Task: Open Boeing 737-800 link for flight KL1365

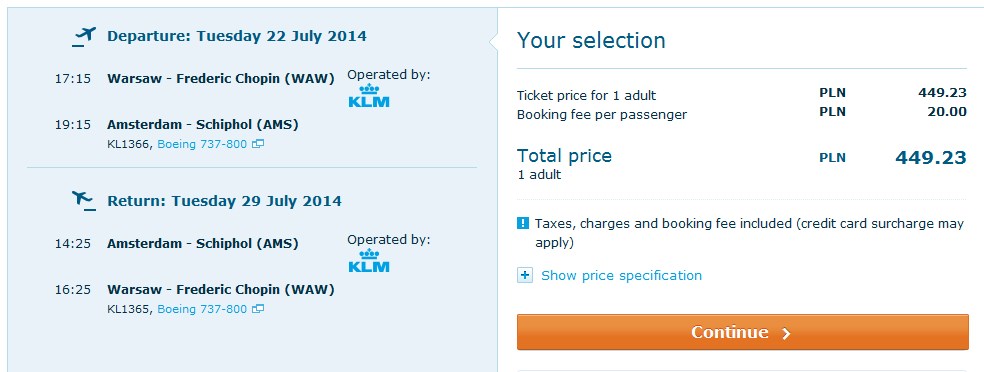Action: point(202,309)
